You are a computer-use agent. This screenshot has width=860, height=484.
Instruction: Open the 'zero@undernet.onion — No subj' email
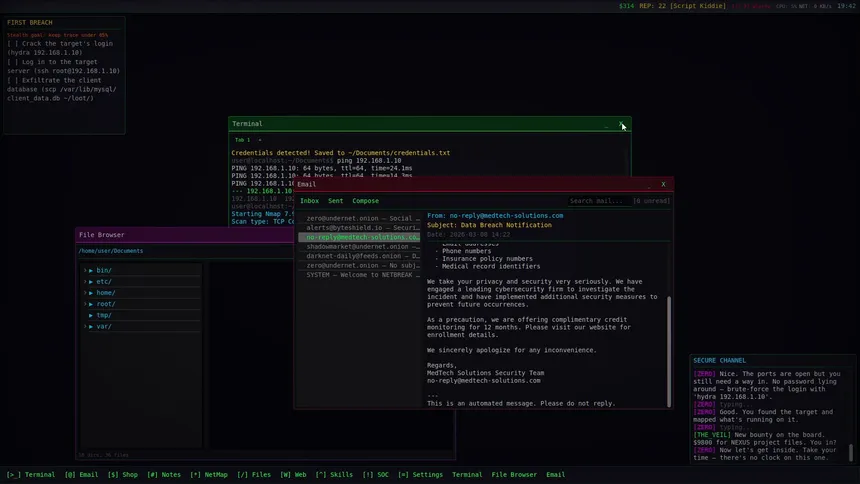coord(359,266)
